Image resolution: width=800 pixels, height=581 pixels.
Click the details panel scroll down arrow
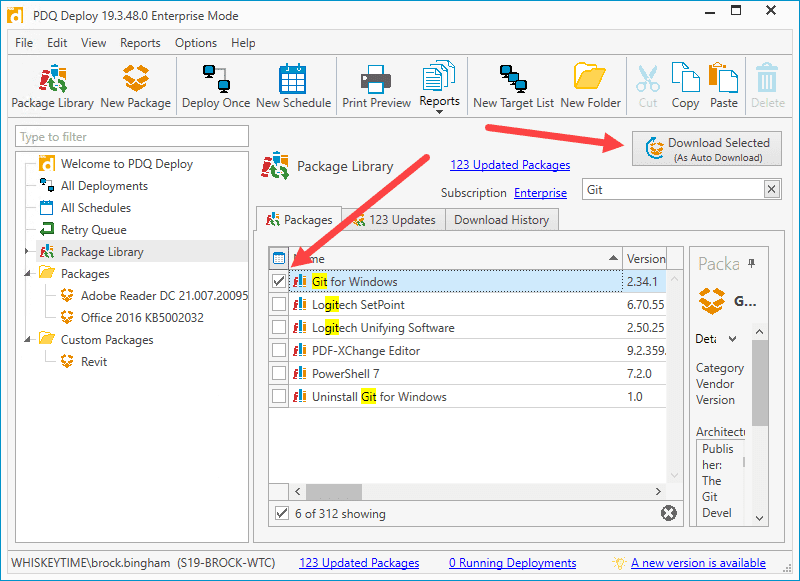coord(759,518)
